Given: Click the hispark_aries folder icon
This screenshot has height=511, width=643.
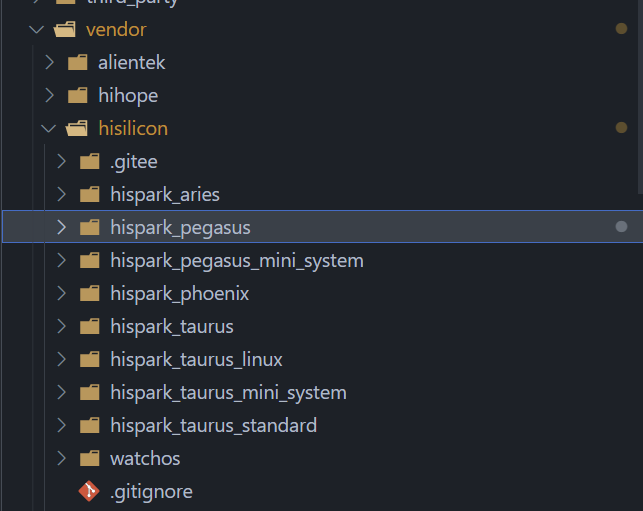Looking at the screenshot, I should [x=89, y=194].
